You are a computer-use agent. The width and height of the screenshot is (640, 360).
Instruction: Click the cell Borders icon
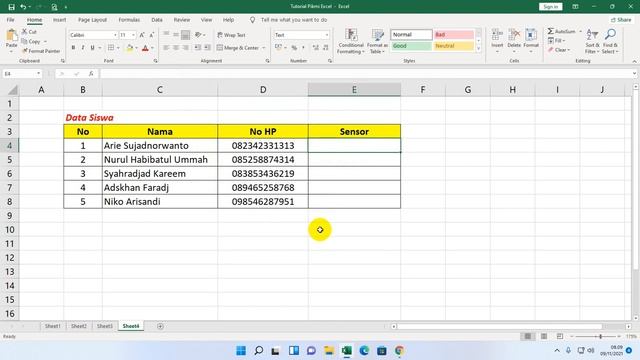tap(111, 48)
